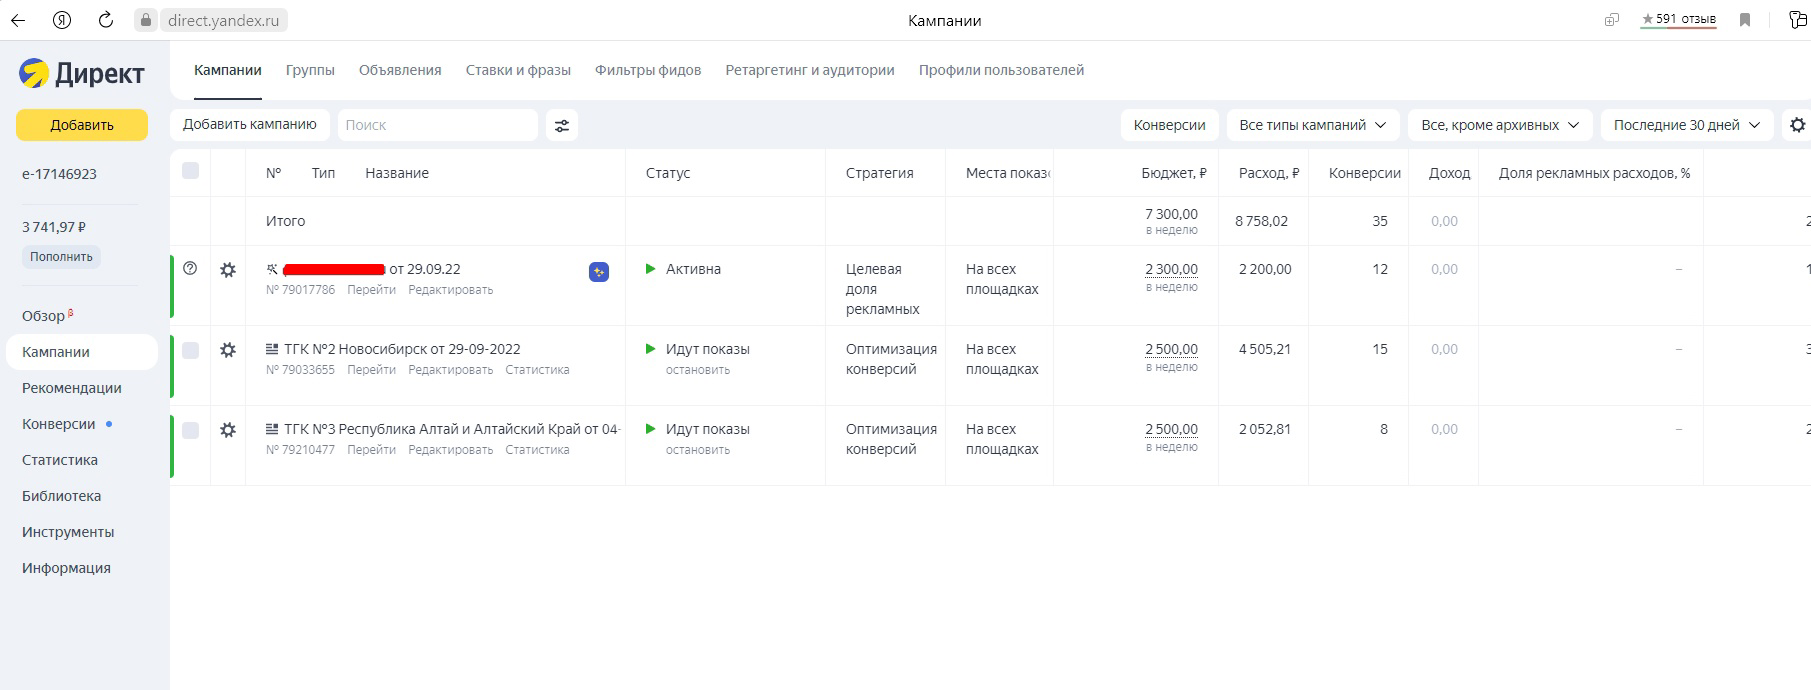1811x690 pixels.
Task: Click the account login e-17146923
Action: coord(59,174)
